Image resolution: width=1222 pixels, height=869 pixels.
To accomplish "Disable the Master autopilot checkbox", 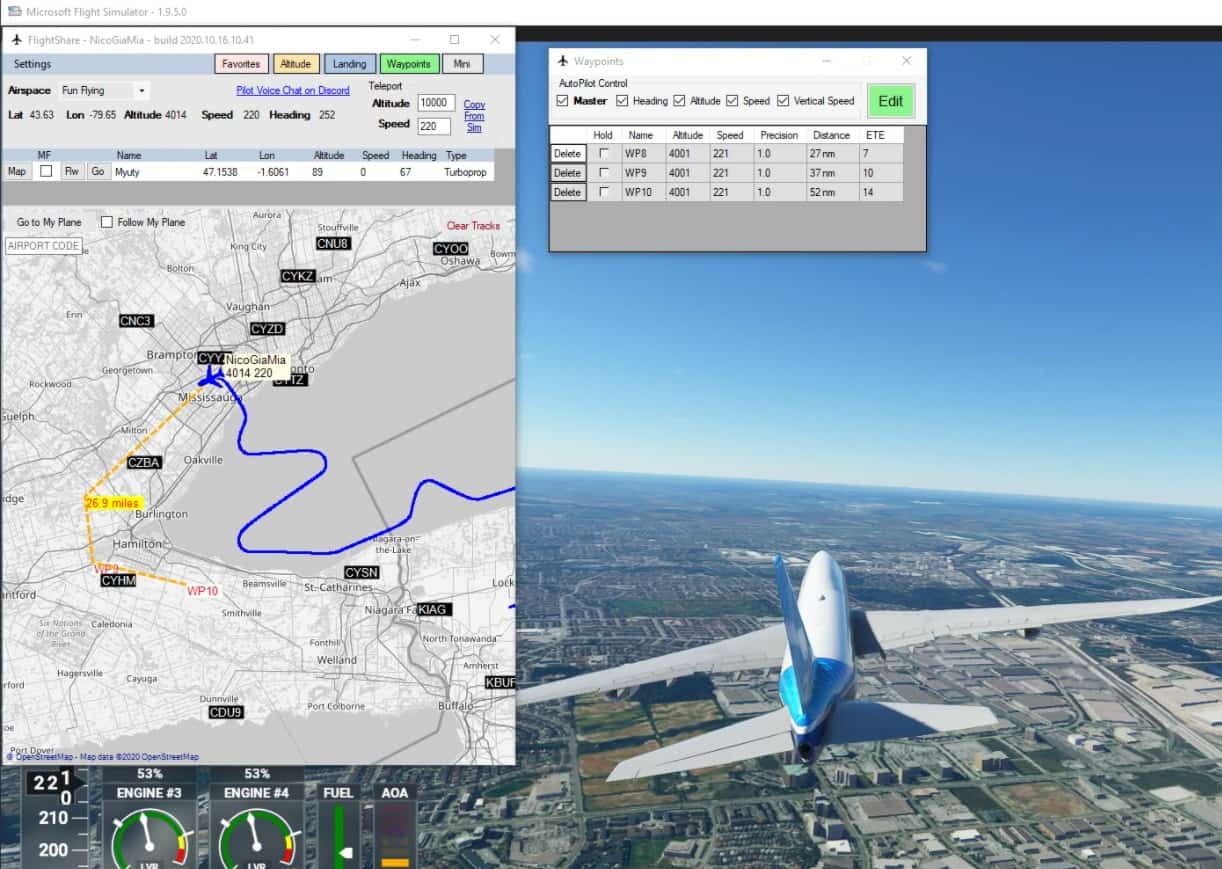I will coord(562,101).
